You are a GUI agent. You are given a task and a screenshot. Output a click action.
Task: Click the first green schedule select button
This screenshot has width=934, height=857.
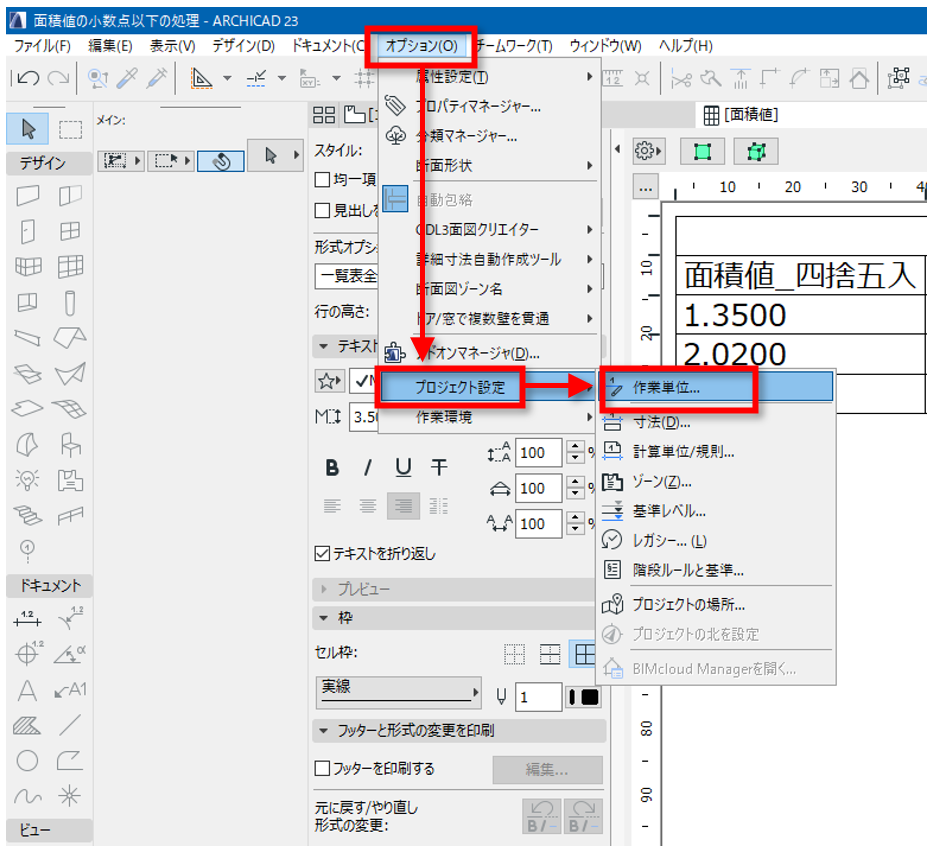(702, 151)
